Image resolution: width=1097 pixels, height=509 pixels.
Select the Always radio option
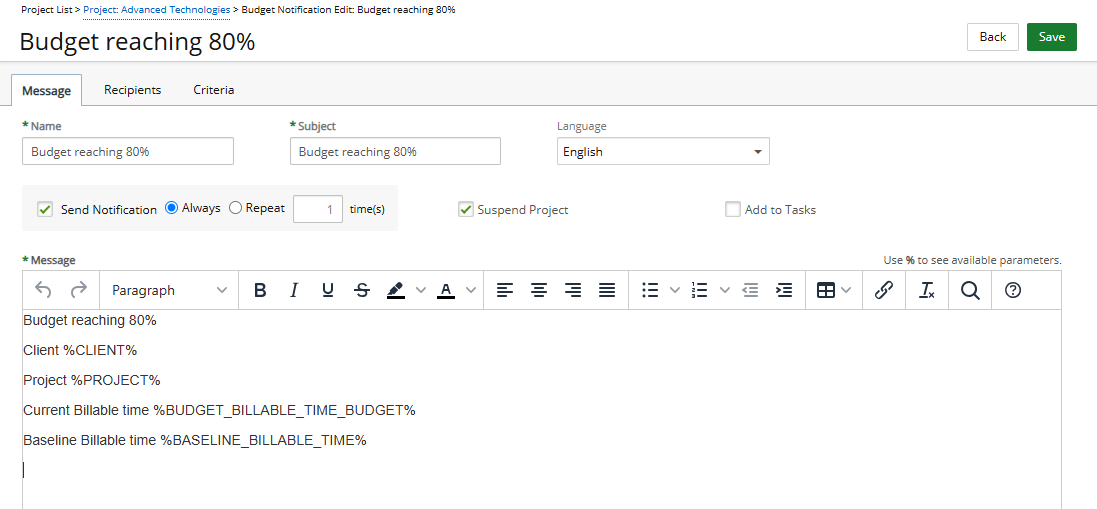(x=171, y=208)
